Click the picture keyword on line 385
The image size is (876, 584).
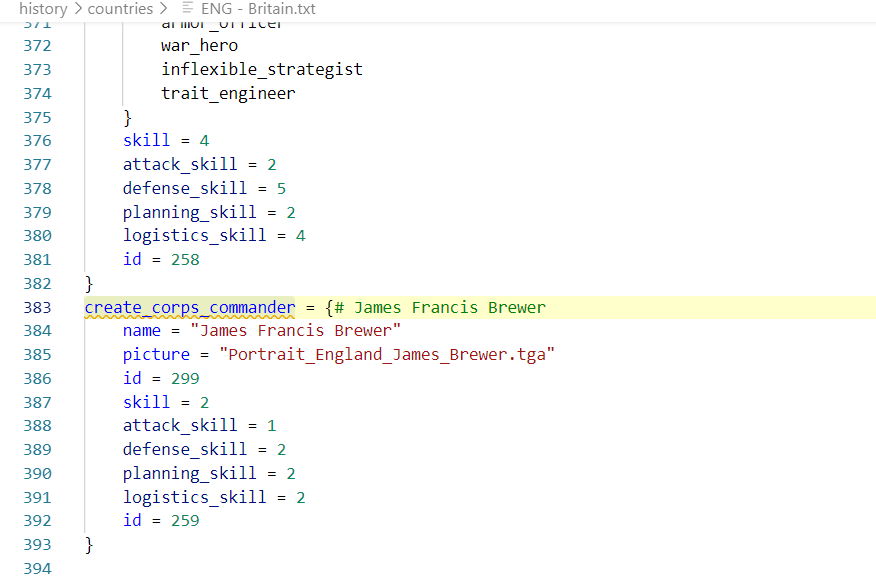click(x=156, y=355)
